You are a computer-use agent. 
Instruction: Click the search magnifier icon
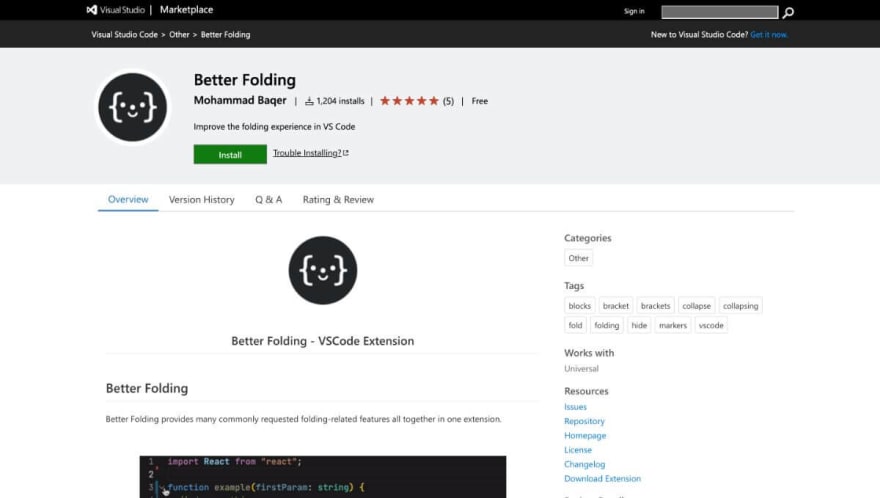[x=788, y=12]
